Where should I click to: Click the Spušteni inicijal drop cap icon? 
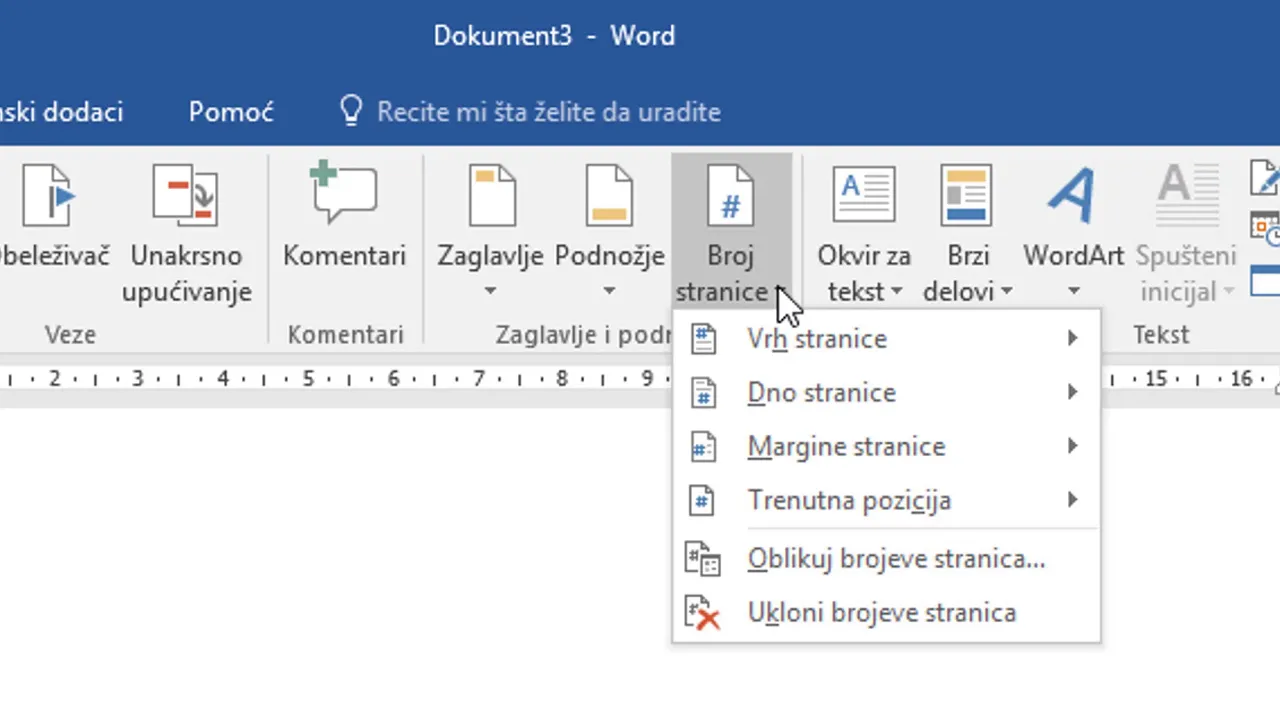coord(1187,195)
